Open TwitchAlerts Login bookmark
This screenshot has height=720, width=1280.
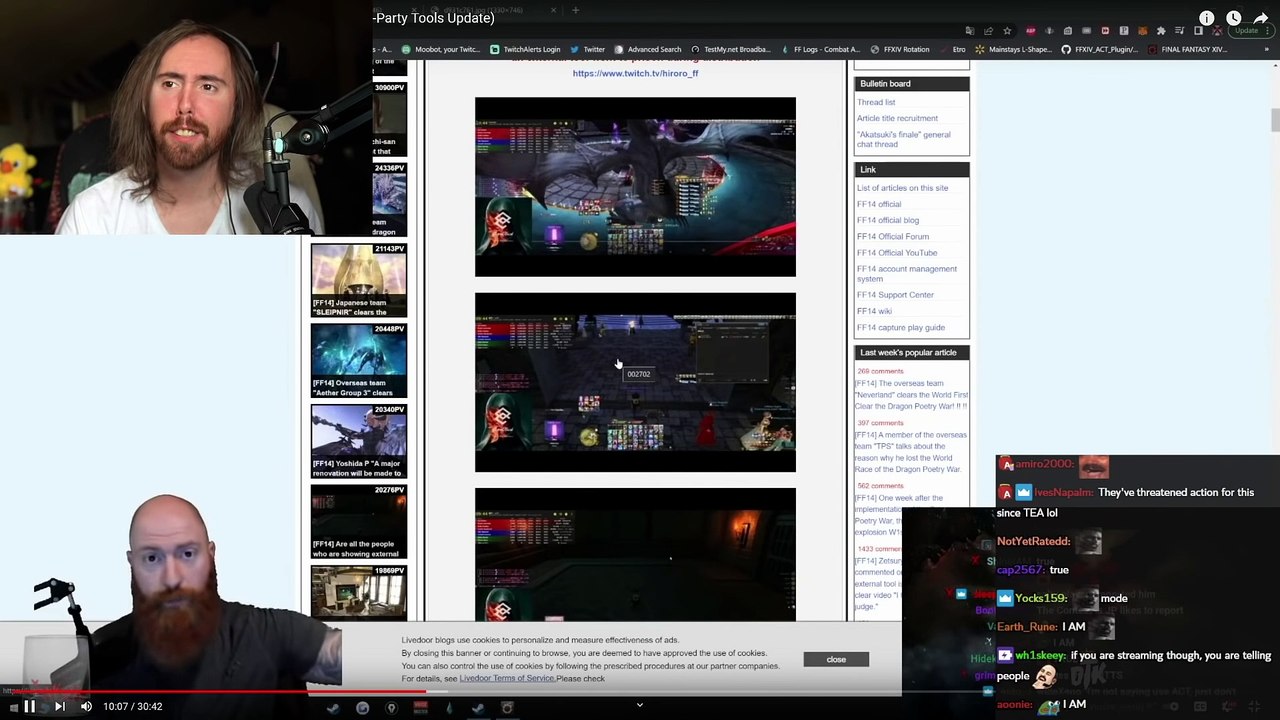[524, 49]
